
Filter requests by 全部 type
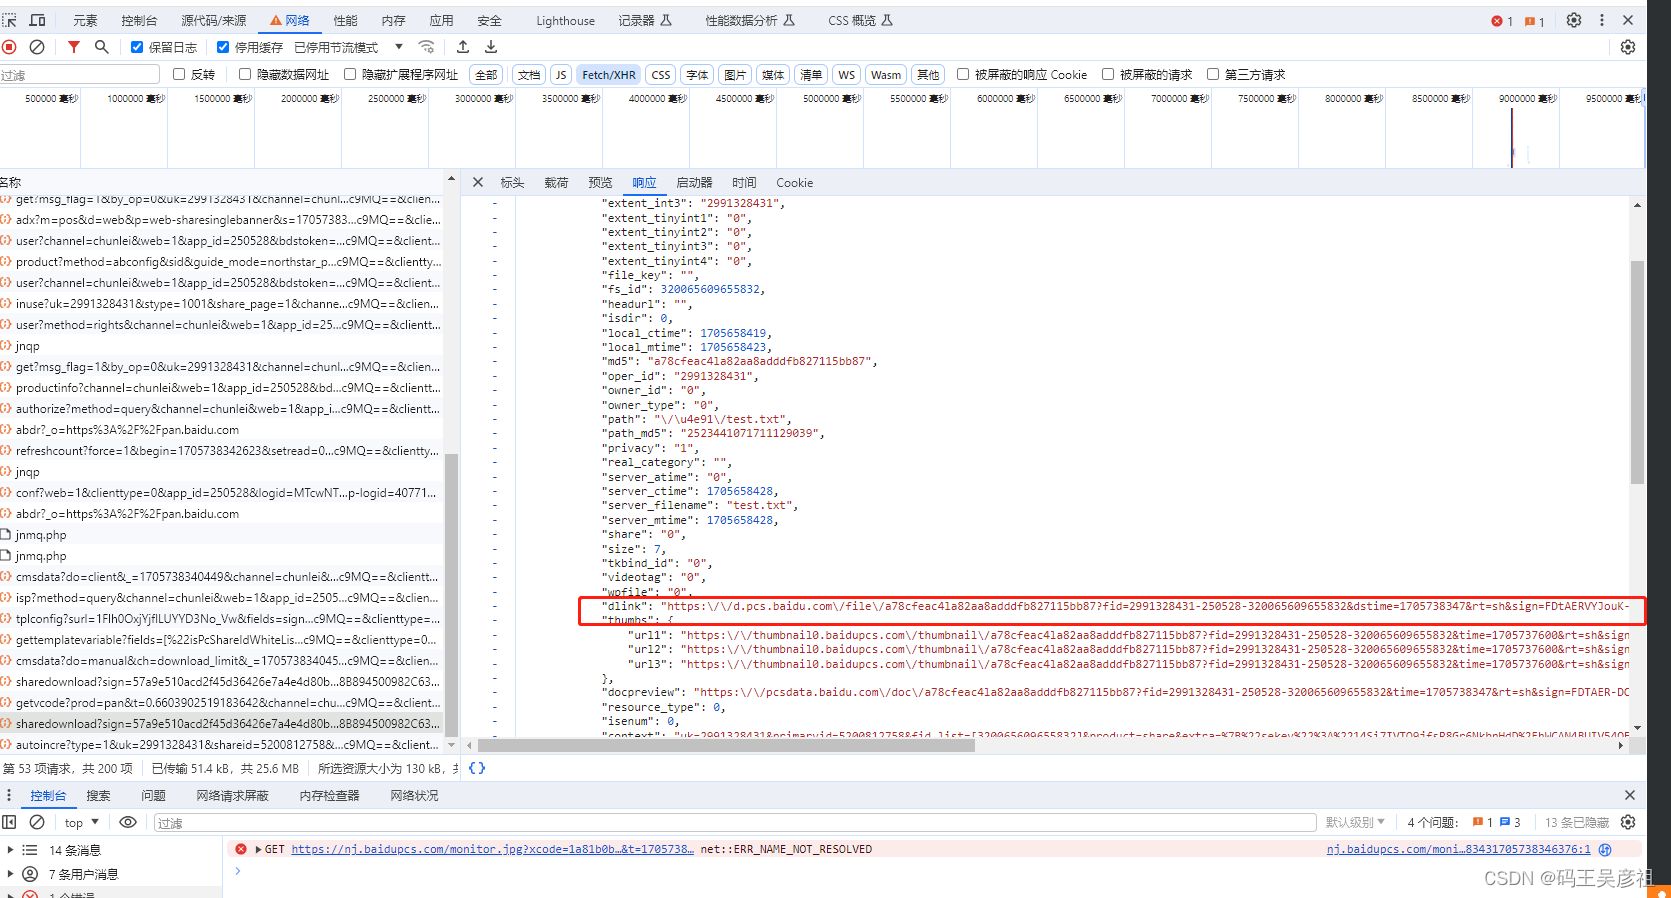tap(486, 74)
